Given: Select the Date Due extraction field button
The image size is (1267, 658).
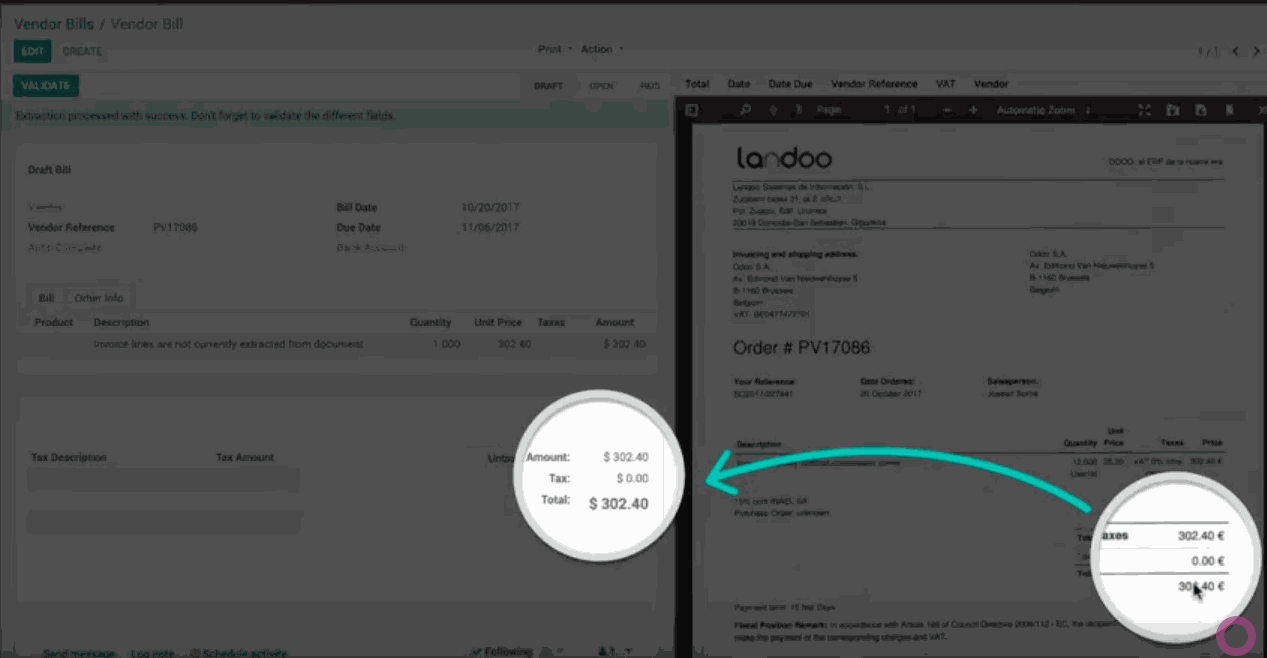Looking at the screenshot, I should 790,84.
